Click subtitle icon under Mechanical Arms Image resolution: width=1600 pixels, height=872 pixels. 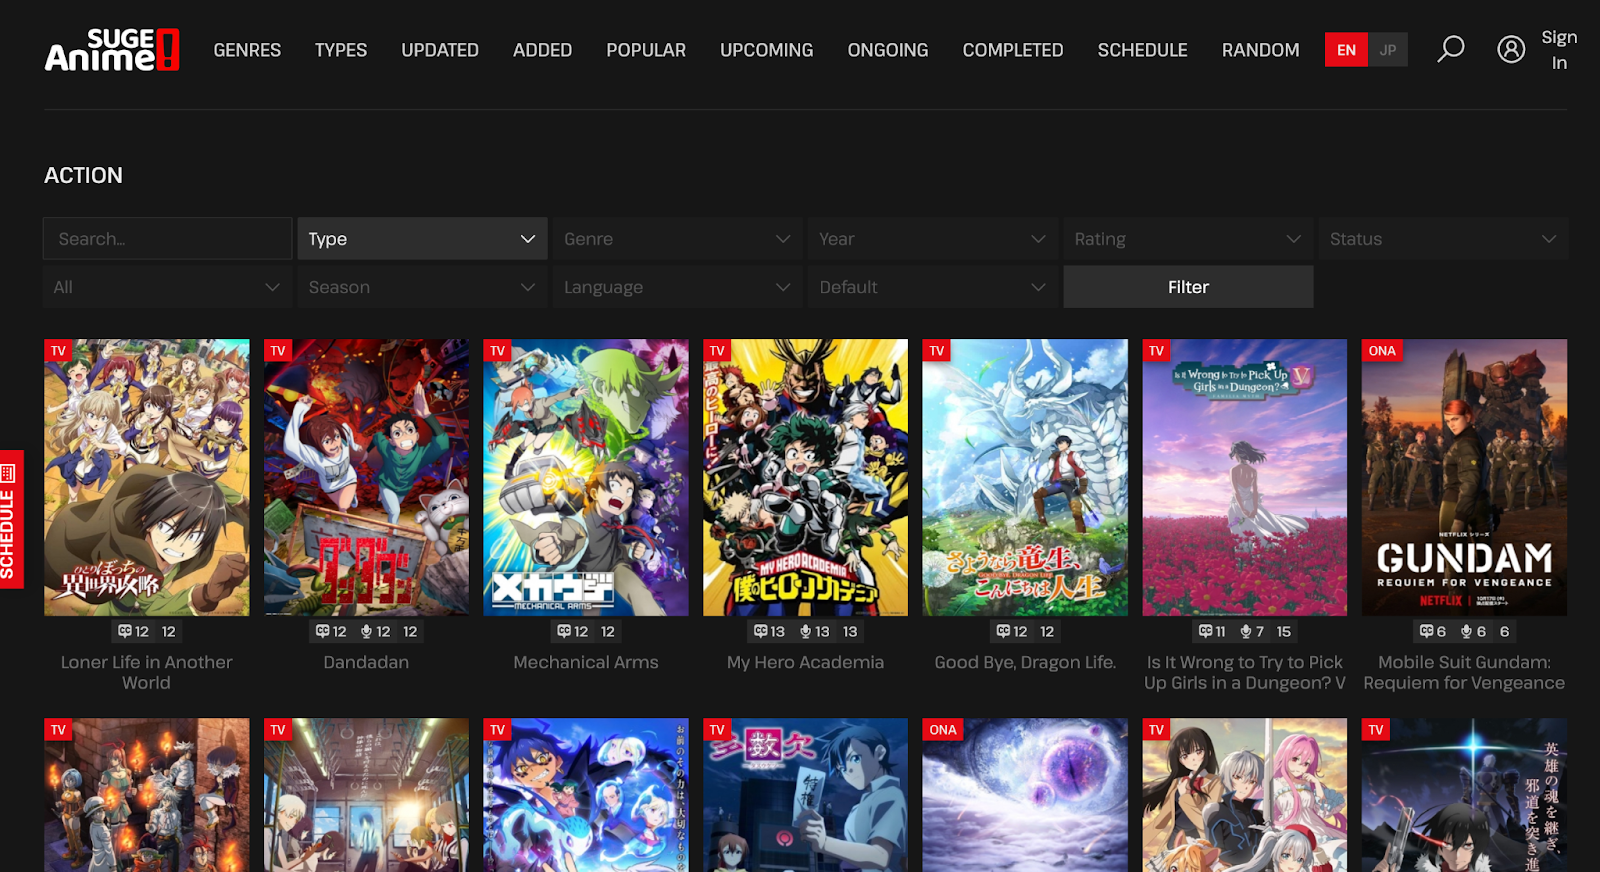click(564, 631)
